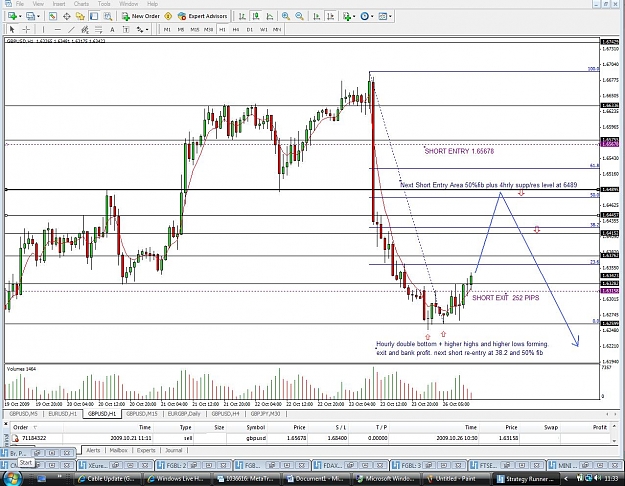The image size is (625, 486).
Task: Open the Journal tab in Terminal
Action: [173, 450]
